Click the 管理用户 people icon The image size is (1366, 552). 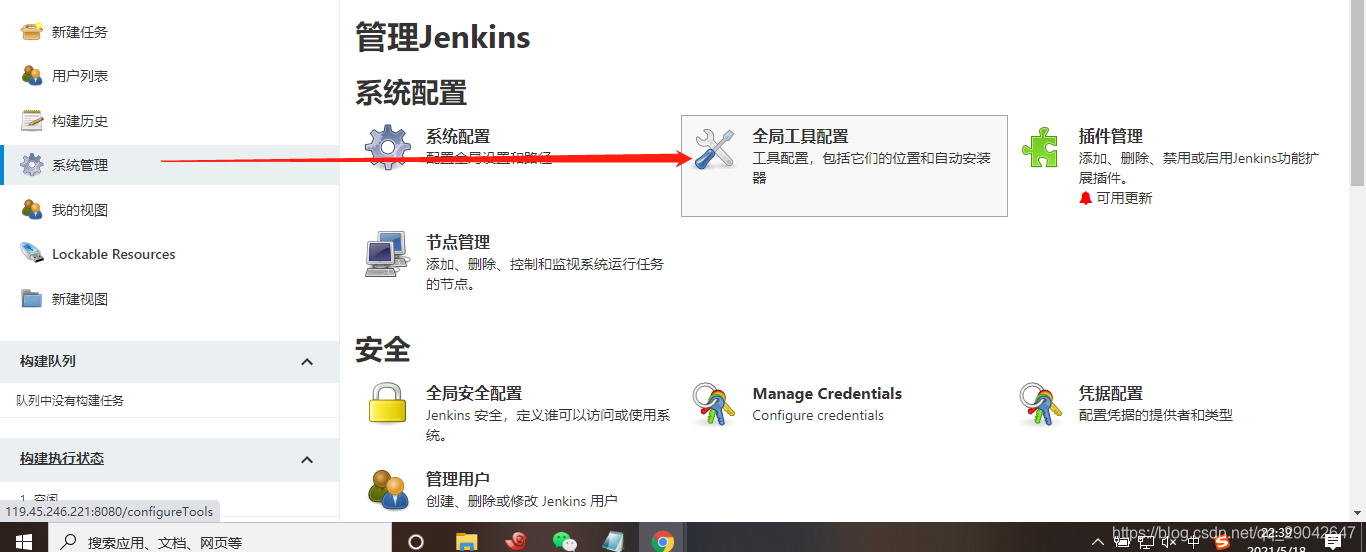click(388, 489)
